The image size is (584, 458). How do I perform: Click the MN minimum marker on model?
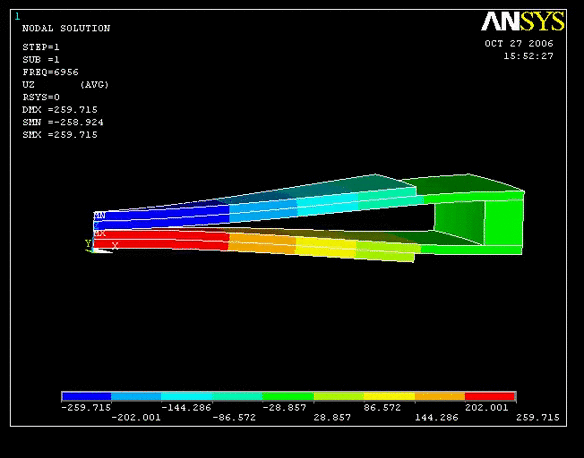tap(99, 216)
